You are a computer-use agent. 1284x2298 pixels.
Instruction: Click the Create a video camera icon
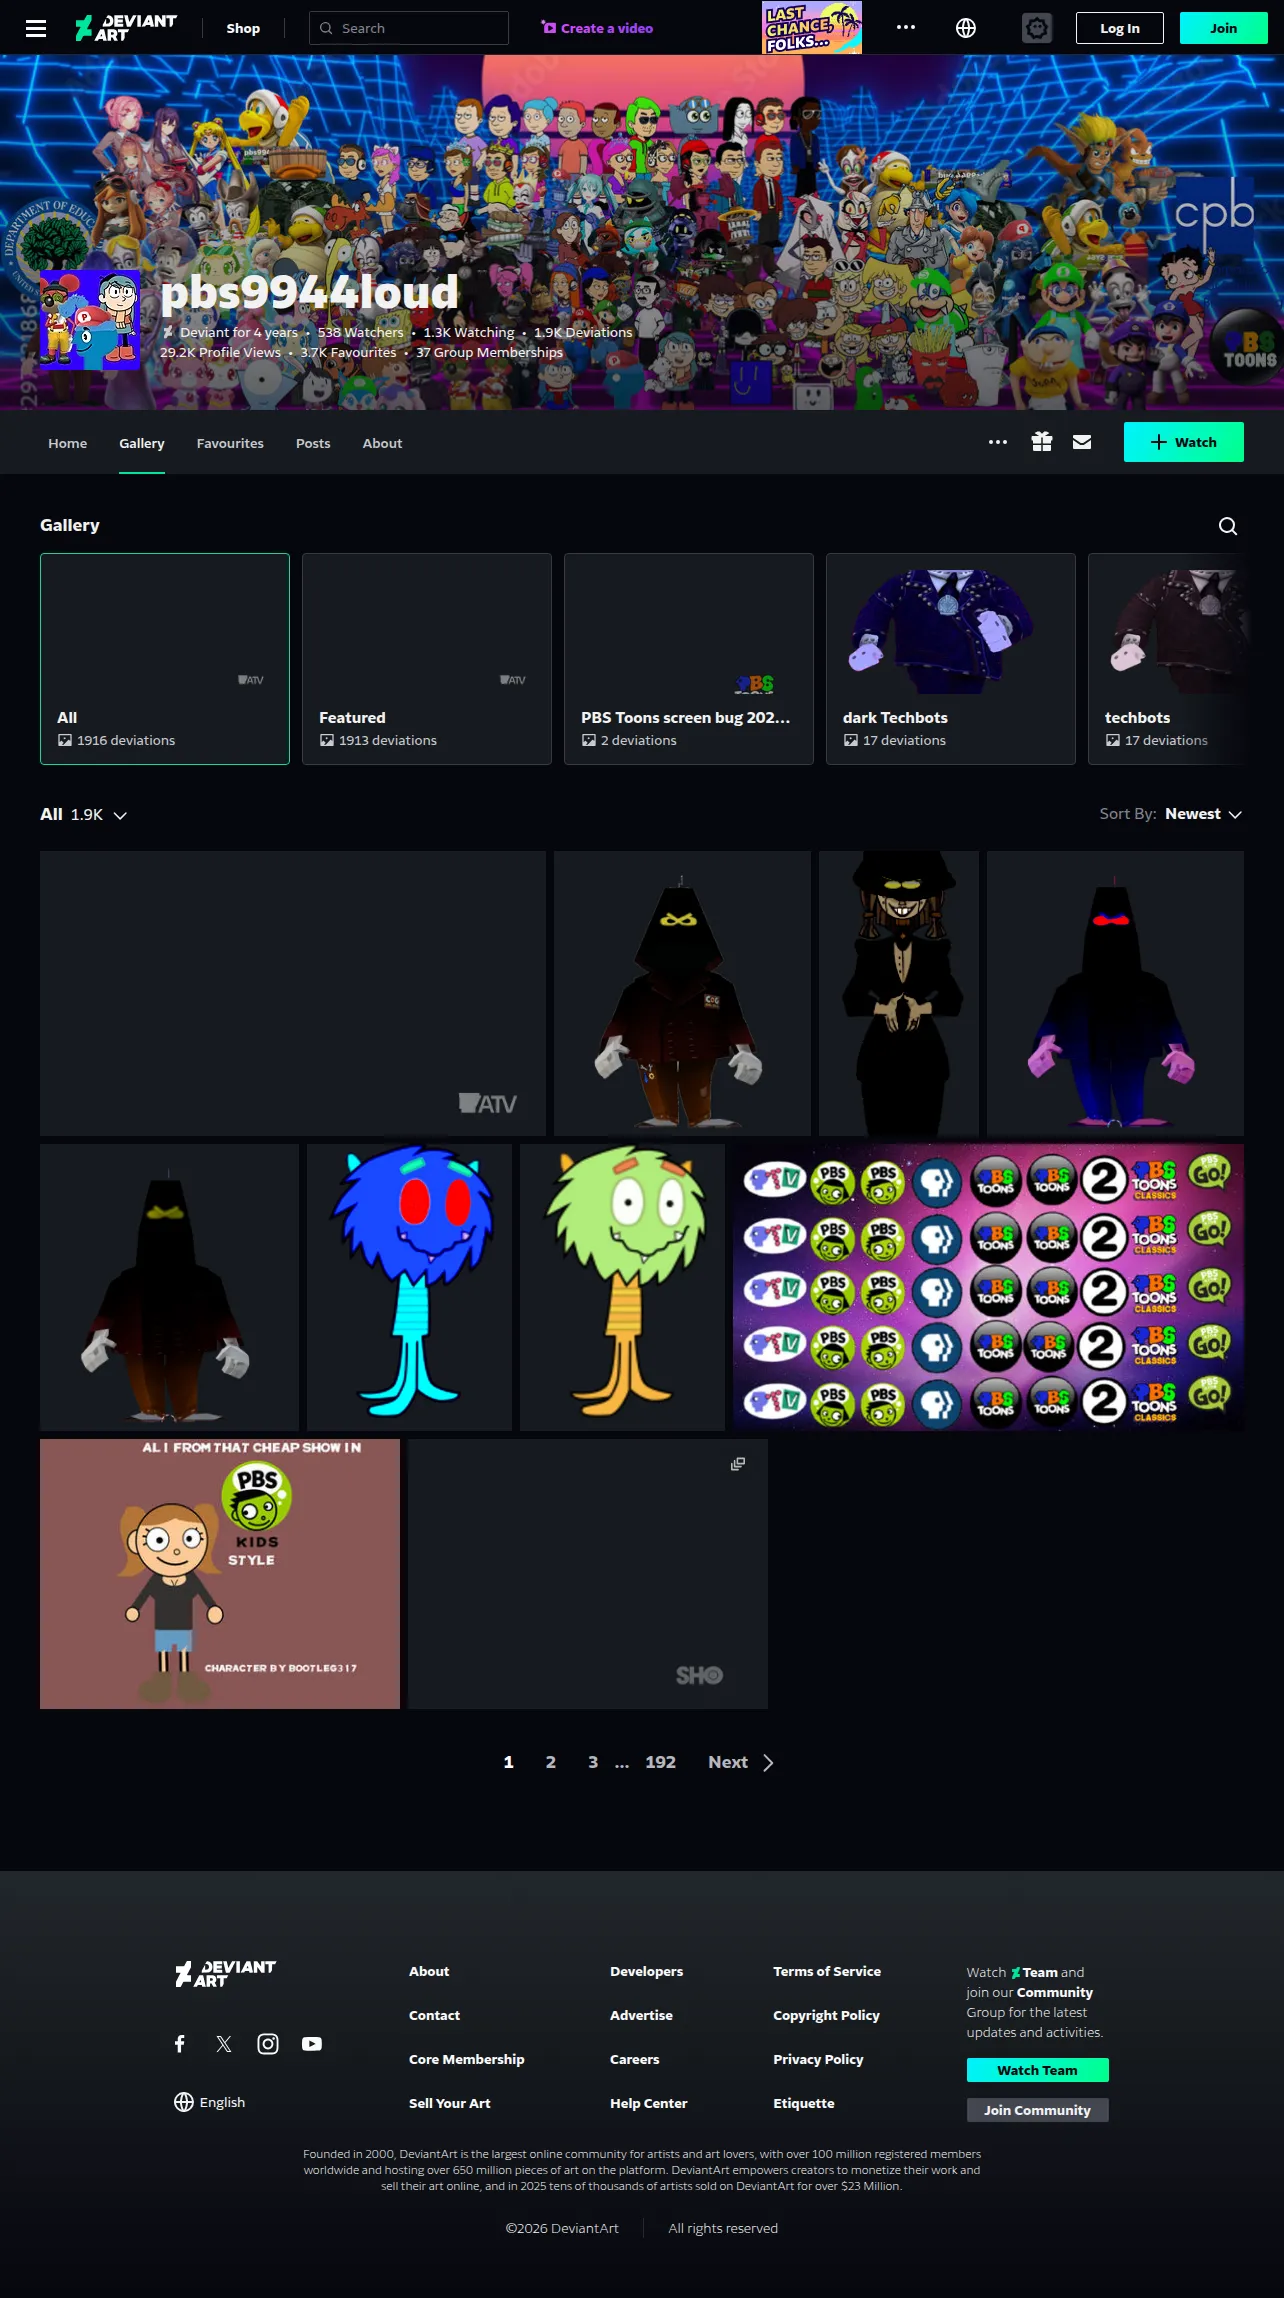(x=549, y=28)
